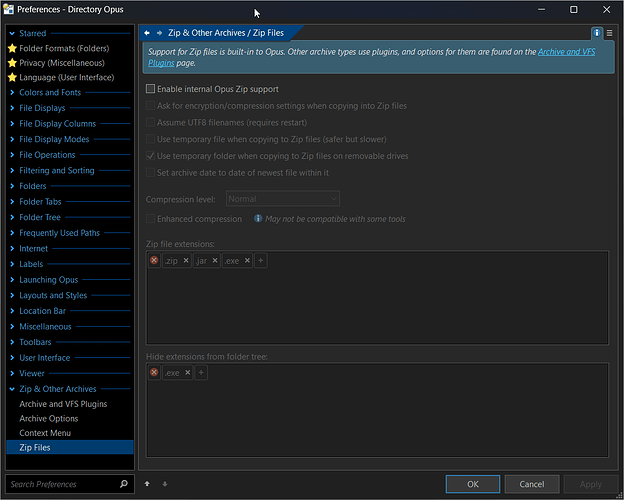
Task: Collapse the Starred section
Action: [12, 33]
